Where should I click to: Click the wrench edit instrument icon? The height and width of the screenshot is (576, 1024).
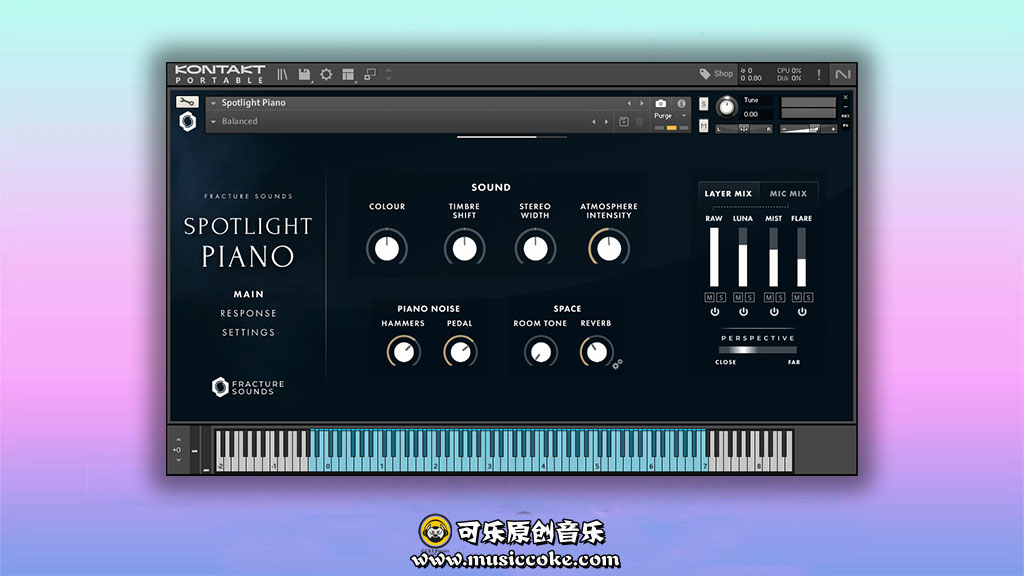pos(187,102)
